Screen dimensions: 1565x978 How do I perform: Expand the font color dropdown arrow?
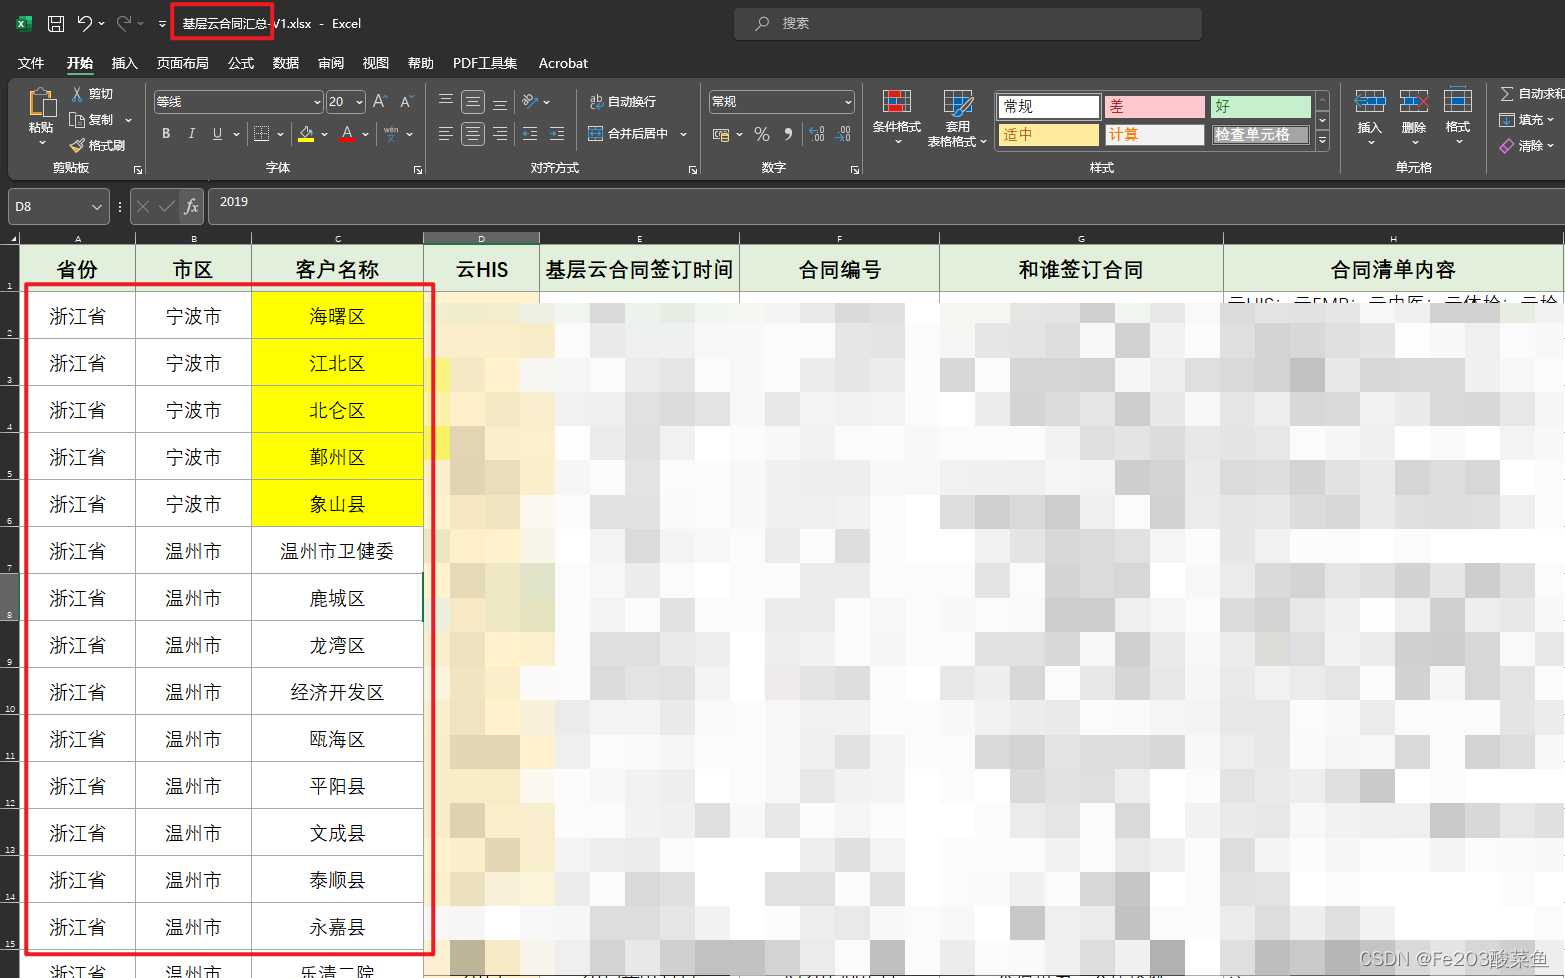[x=365, y=134]
